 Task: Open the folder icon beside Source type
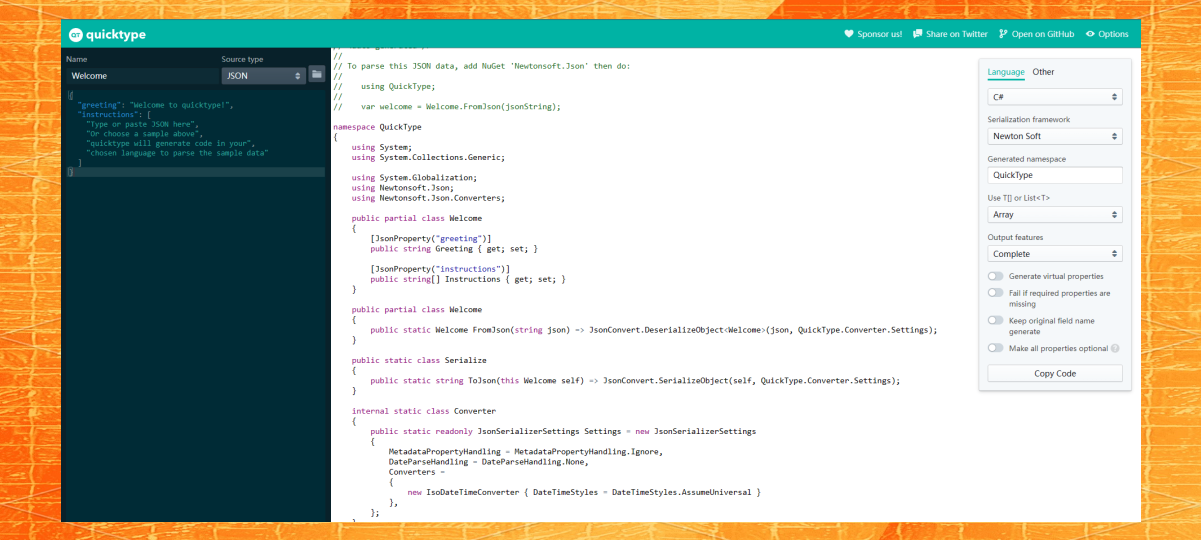(x=317, y=74)
